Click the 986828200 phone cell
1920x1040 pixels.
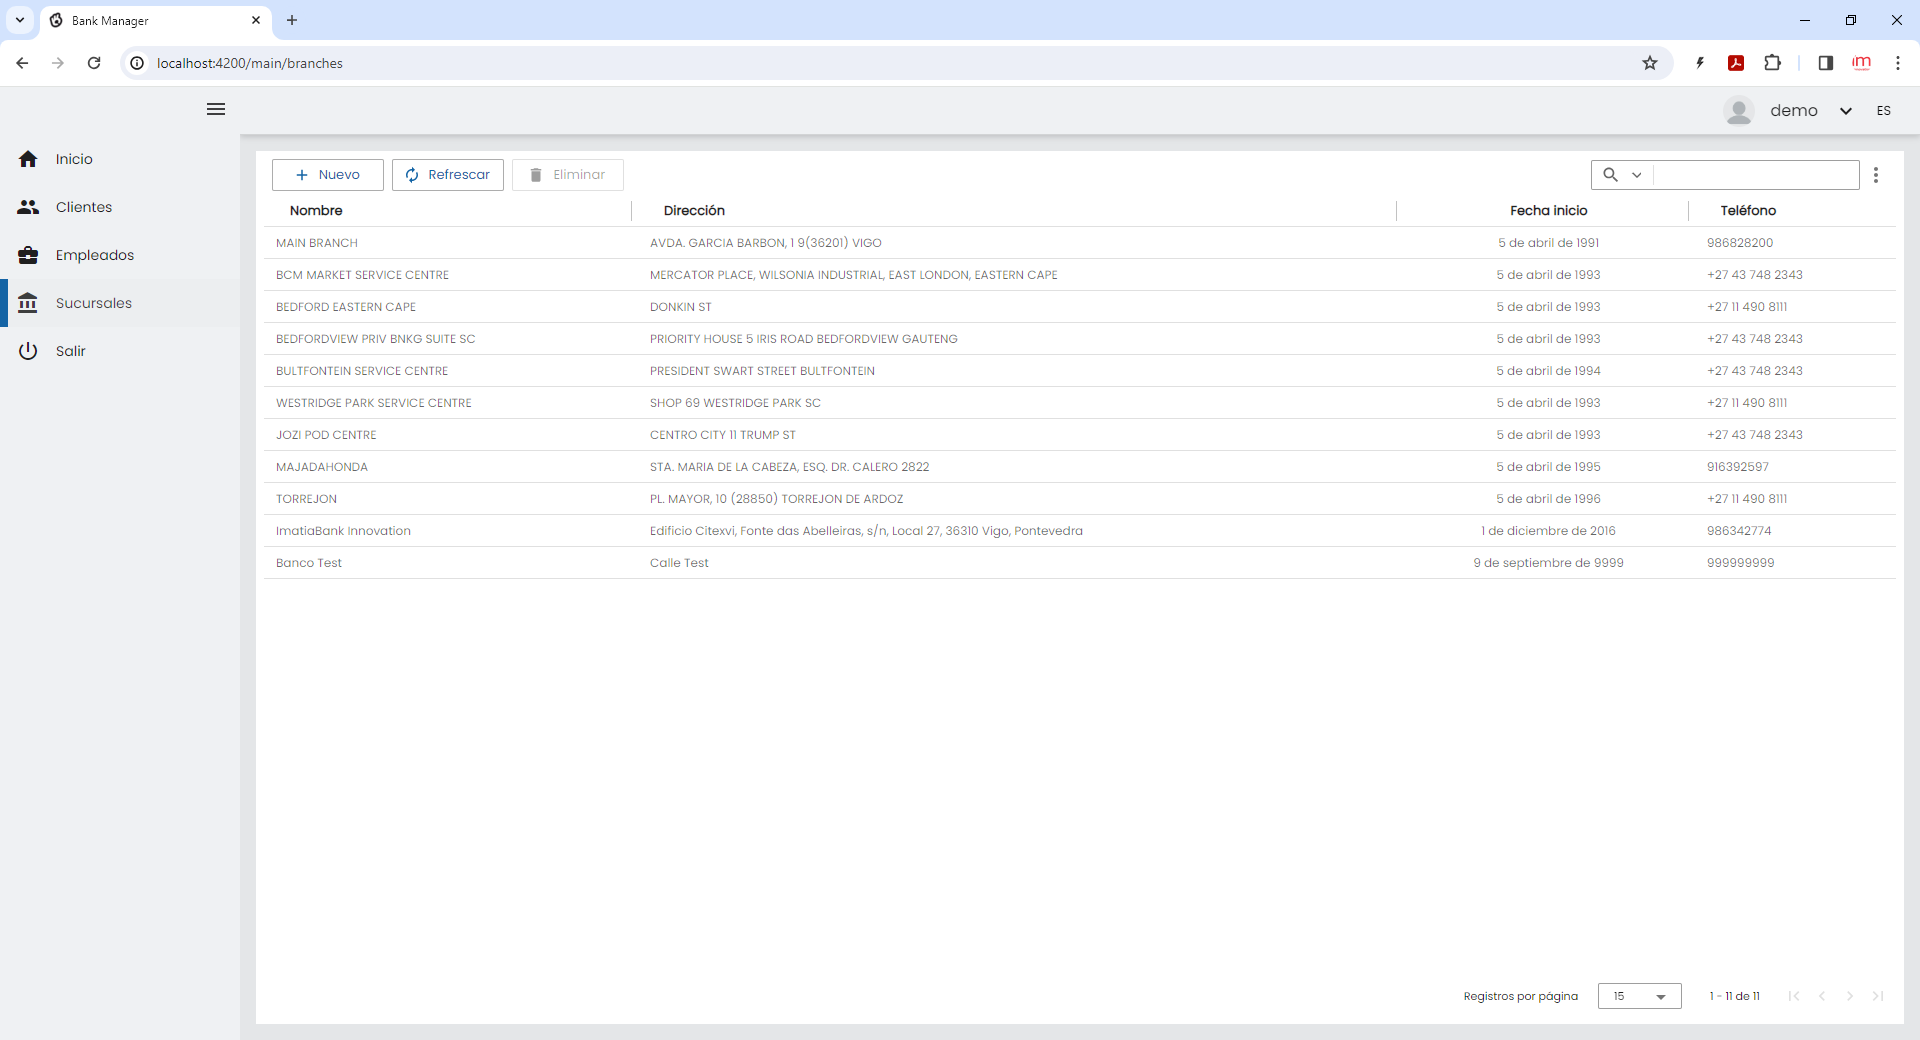[x=1740, y=243]
